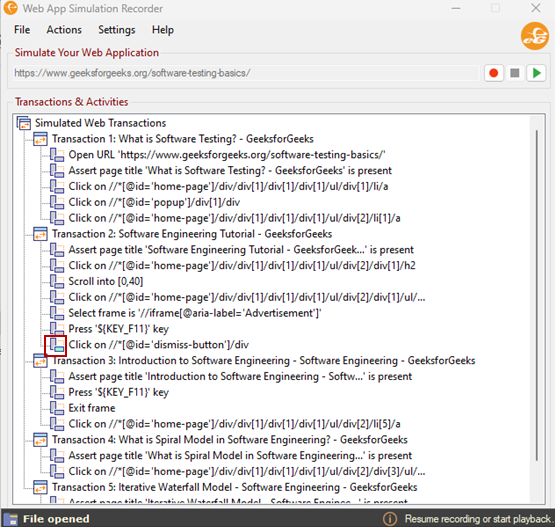Select Click on ul/div[2]/li[1]/a step

(234, 218)
